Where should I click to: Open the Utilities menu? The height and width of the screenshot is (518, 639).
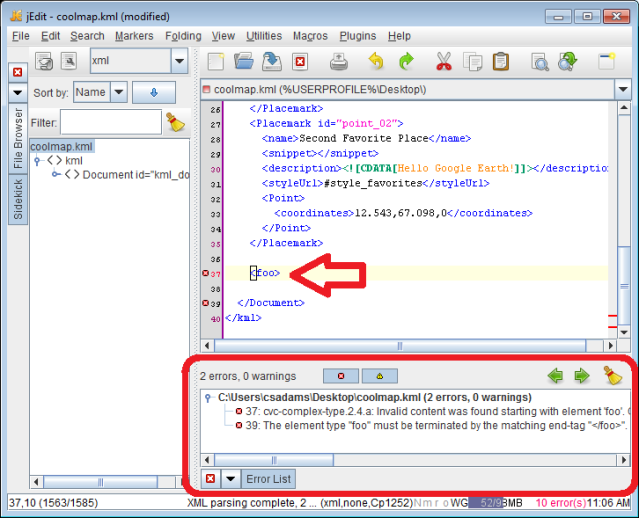[264, 36]
